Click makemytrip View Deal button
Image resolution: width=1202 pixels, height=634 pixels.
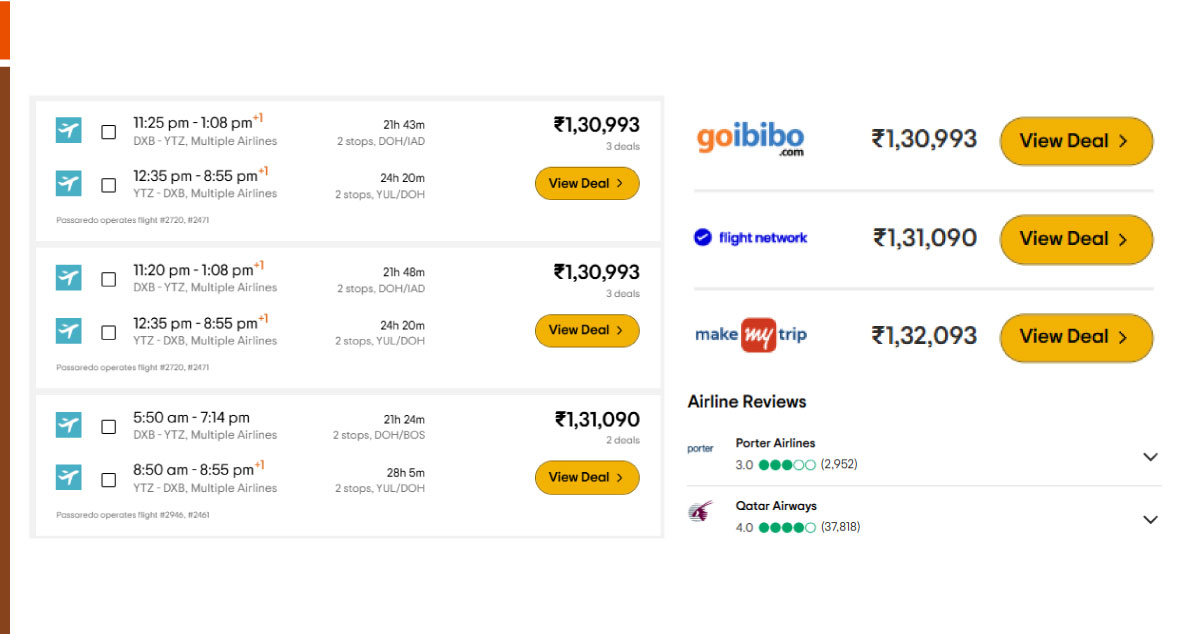click(x=1076, y=337)
